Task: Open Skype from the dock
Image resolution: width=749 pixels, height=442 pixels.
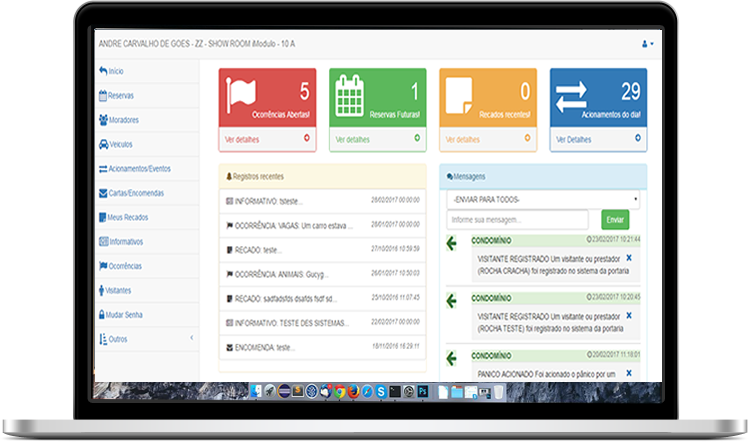Action: point(383,391)
